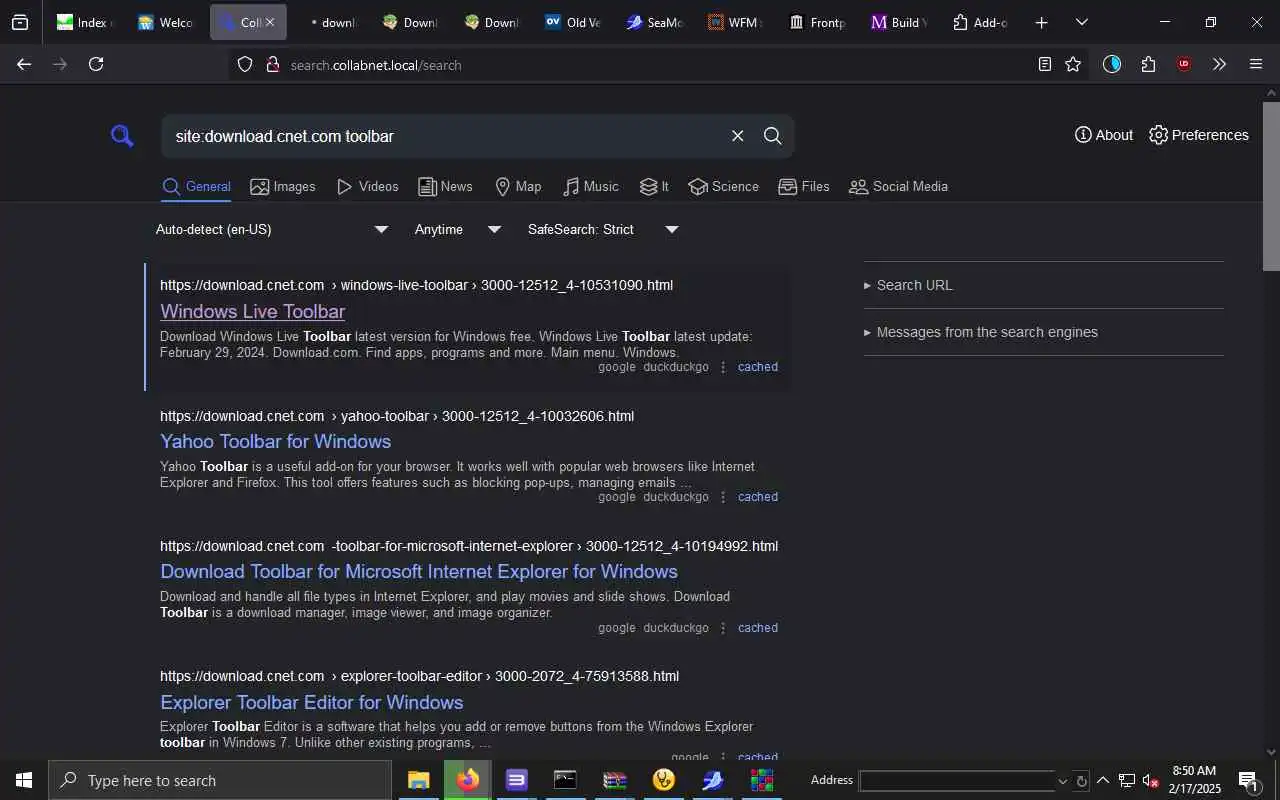
Task: Expand the Search URL section
Action: pyautogui.click(x=908, y=285)
